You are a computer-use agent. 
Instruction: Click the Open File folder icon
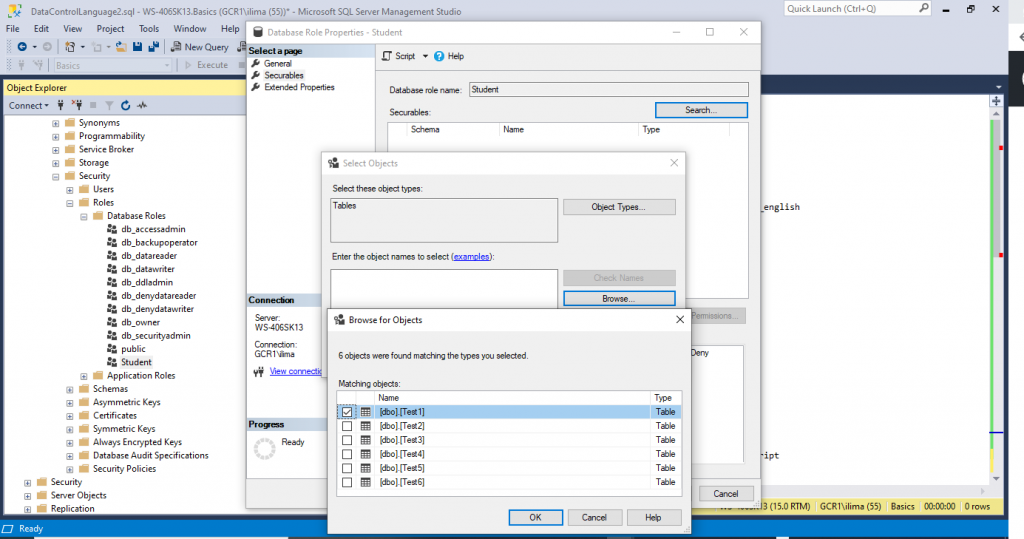pyautogui.click(x=121, y=46)
